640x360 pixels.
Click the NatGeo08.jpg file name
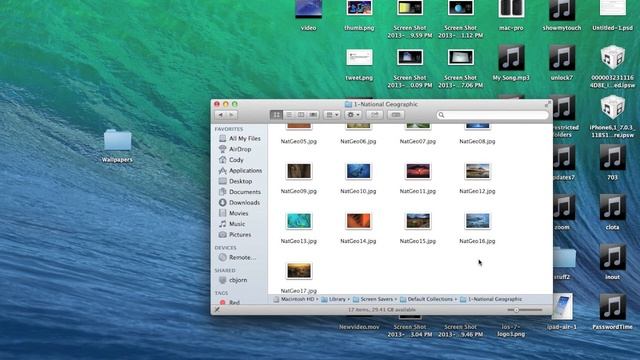[x=478, y=141]
